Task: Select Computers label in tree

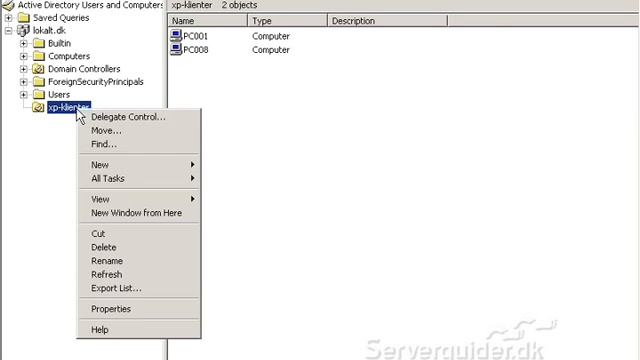Action: [69, 56]
